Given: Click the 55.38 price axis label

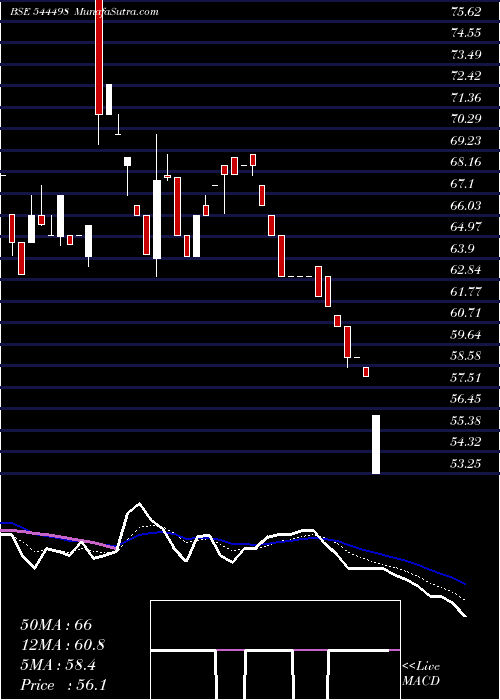Looking at the screenshot, I should (x=466, y=421).
